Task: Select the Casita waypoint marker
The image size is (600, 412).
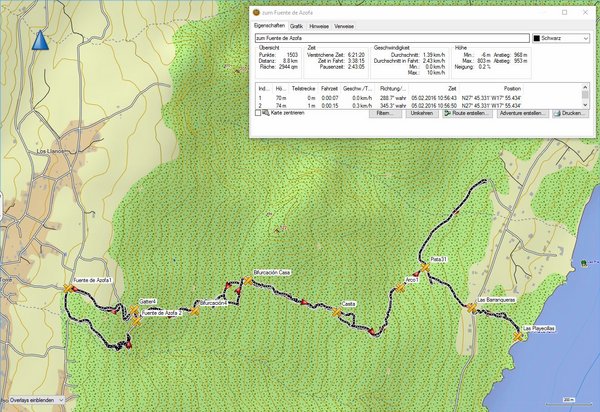Action: (x=337, y=312)
